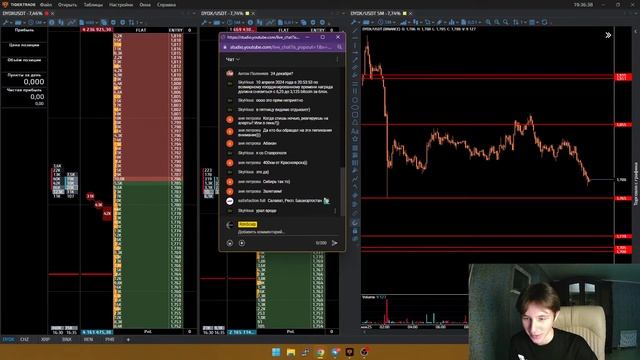Click the chart zoom-in magnifier icon
Viewport: 640px width, 360px height.
(488, 22)
